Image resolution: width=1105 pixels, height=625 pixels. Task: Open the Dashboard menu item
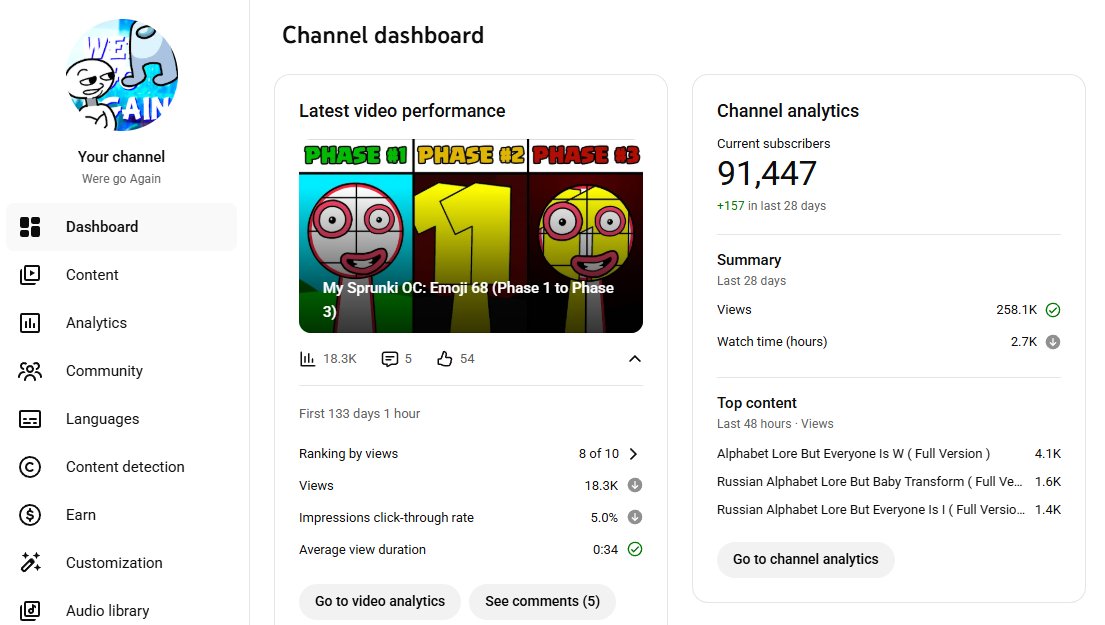[x=121, y=227]
